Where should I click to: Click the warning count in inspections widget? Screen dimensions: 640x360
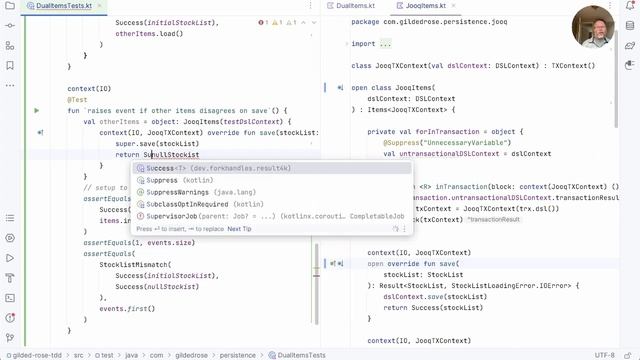[x=277, y=22]
